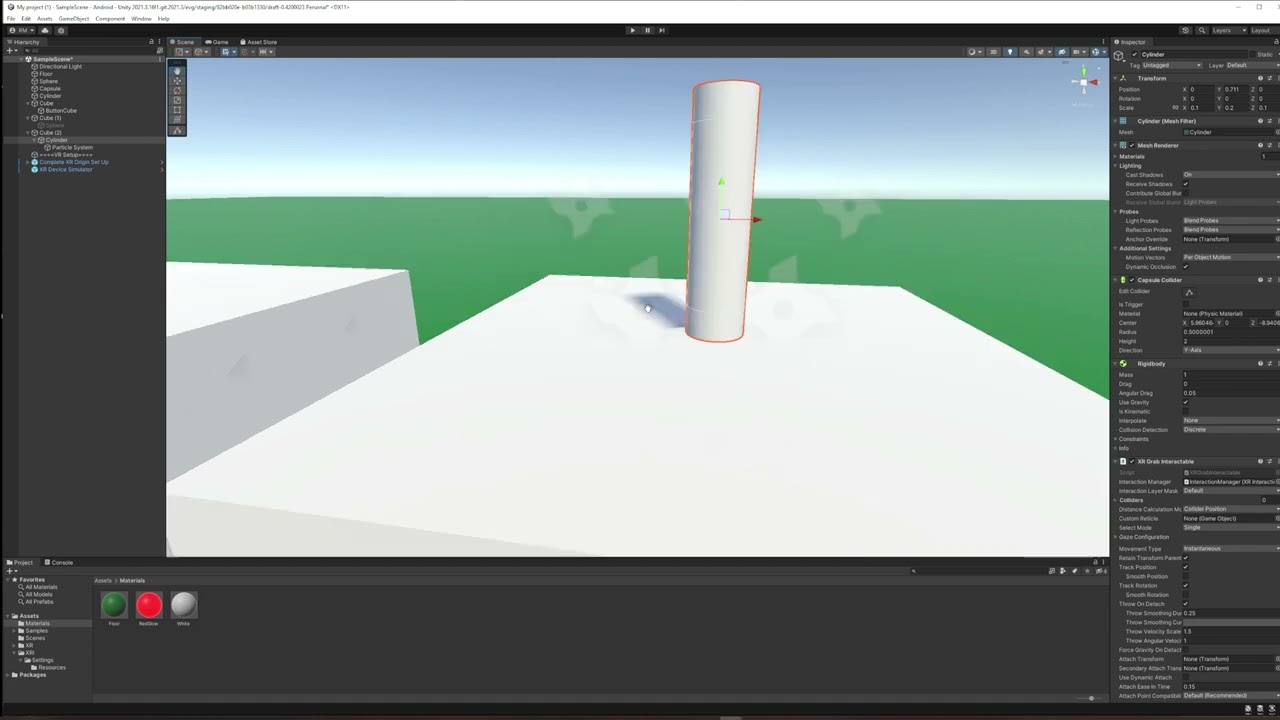Click the Mass input field
This screenshot has width=1280, height=720.
(1231, 375)
